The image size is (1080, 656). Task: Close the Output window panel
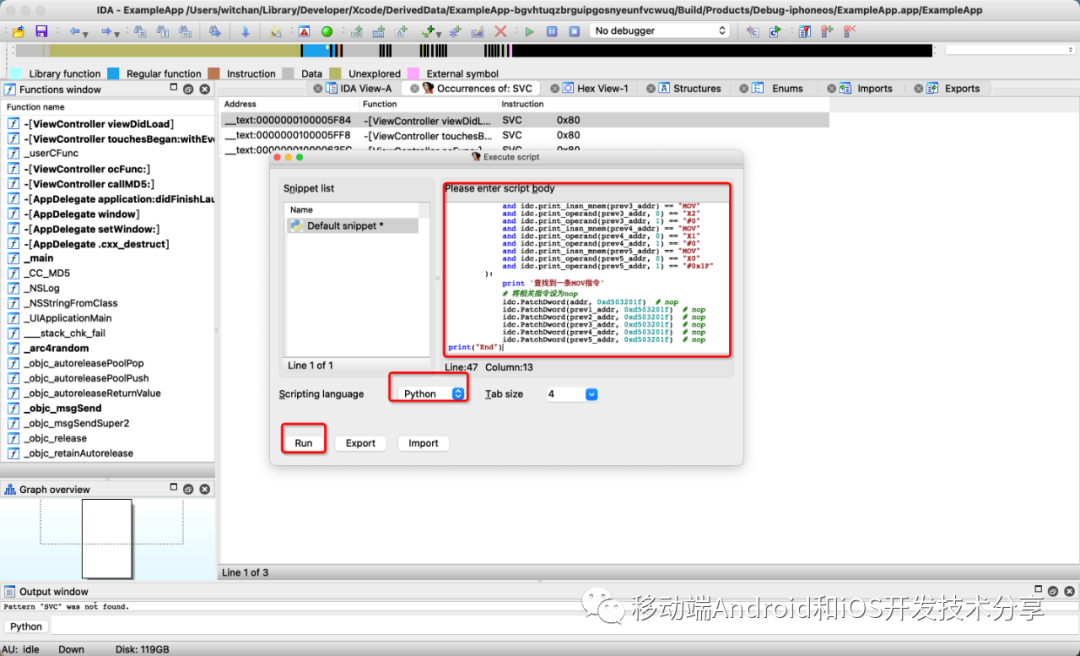[1069, 591]
